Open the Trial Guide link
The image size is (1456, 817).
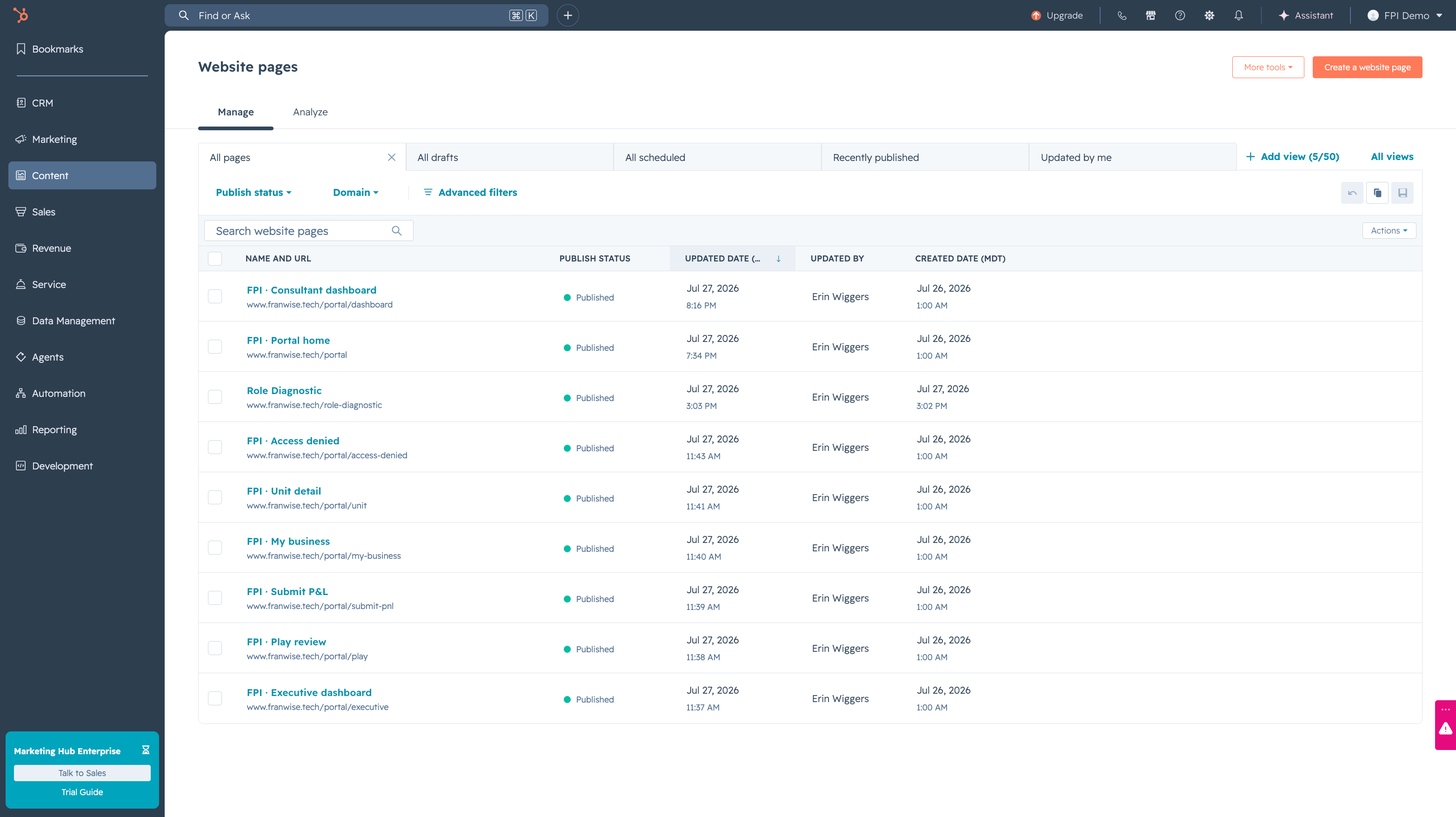[x=82, y=792]
